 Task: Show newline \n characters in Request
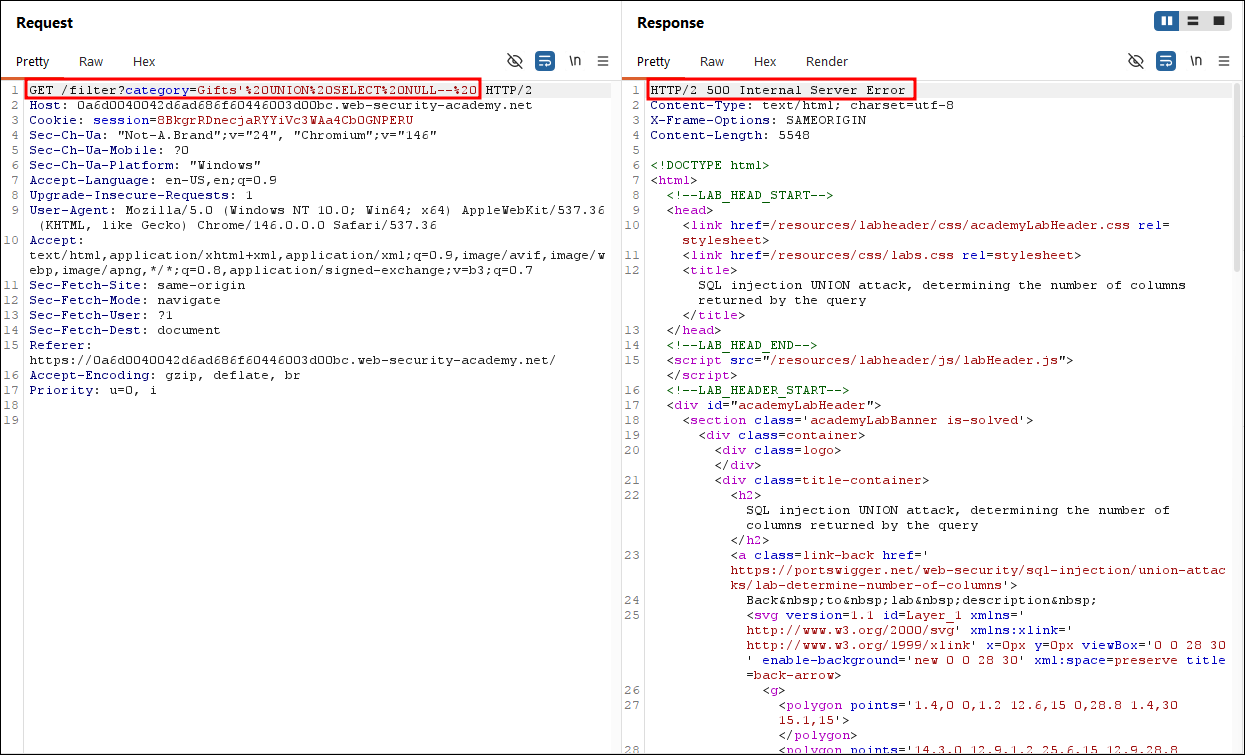coord(575,61)
